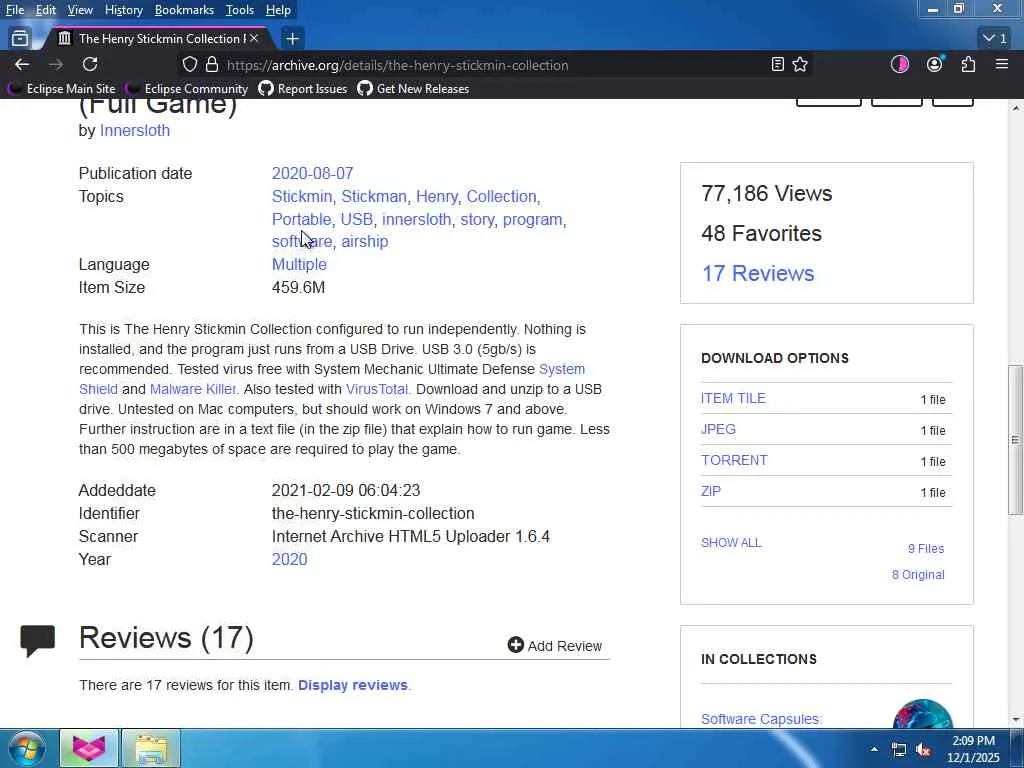Viewport: 1024px width, 768px height.
Task: Reload the current page
Action: click(90, 65)
